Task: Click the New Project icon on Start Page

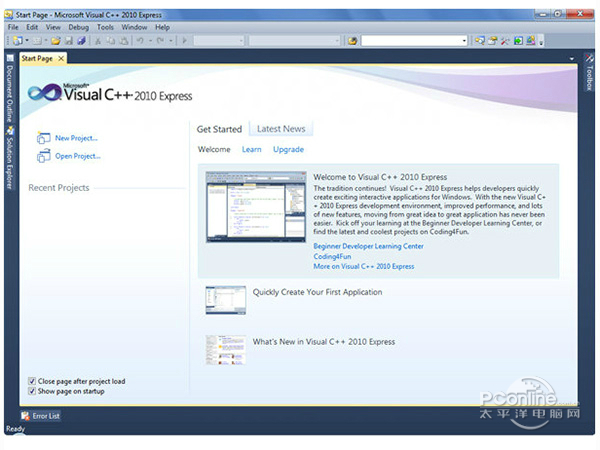Action: pyautogui.click(x=44, y=138)
